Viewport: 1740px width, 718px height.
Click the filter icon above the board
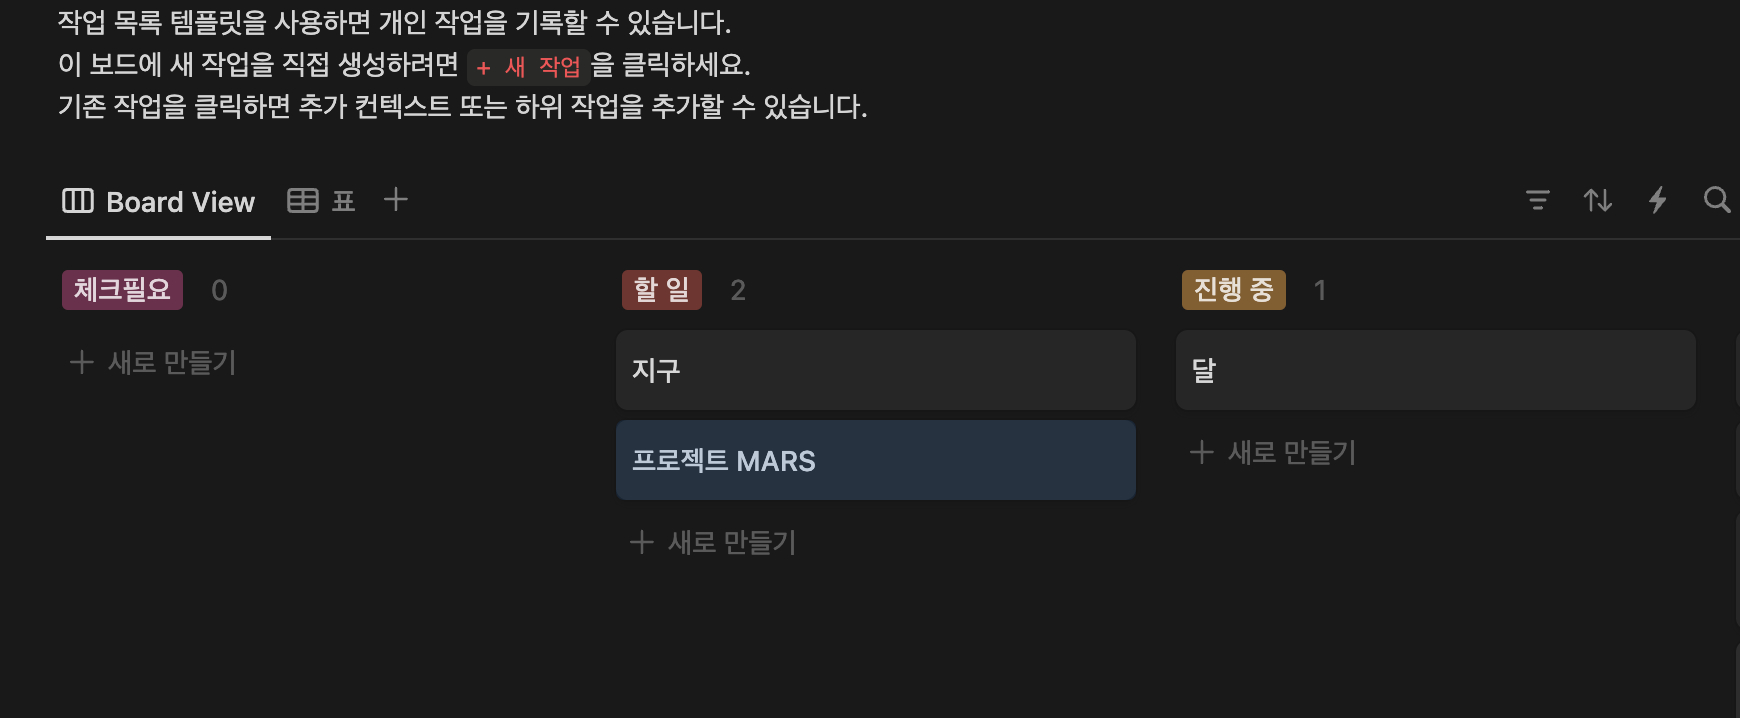[1538, 200]
